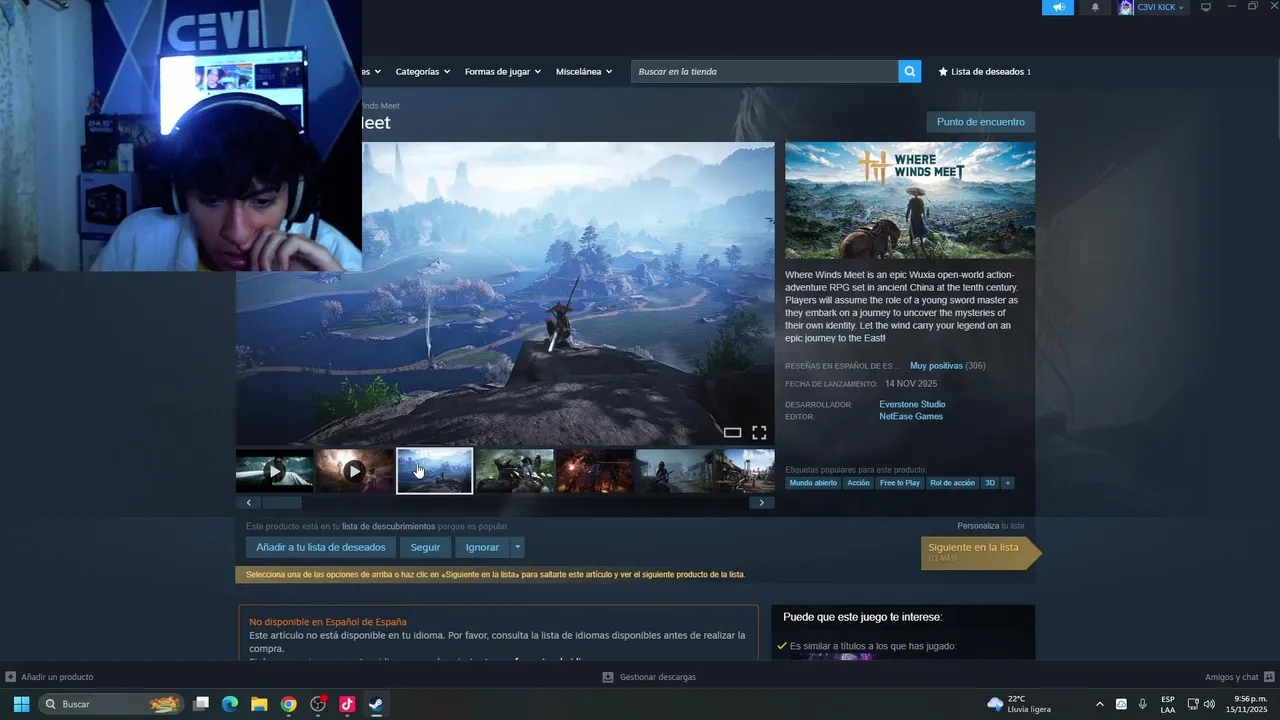Click the Buscar en la tienda search field
Viewport: 1280px width, 720px height.
coord(764,71)
